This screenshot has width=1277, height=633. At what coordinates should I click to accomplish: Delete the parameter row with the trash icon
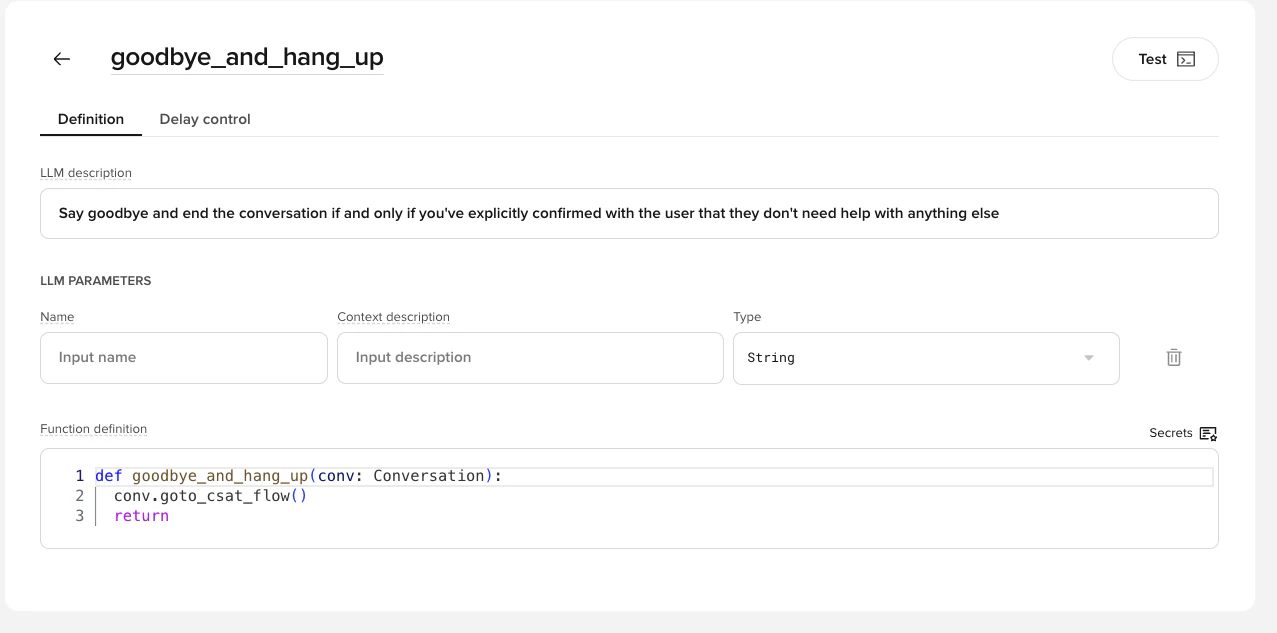pos(1173,357)
